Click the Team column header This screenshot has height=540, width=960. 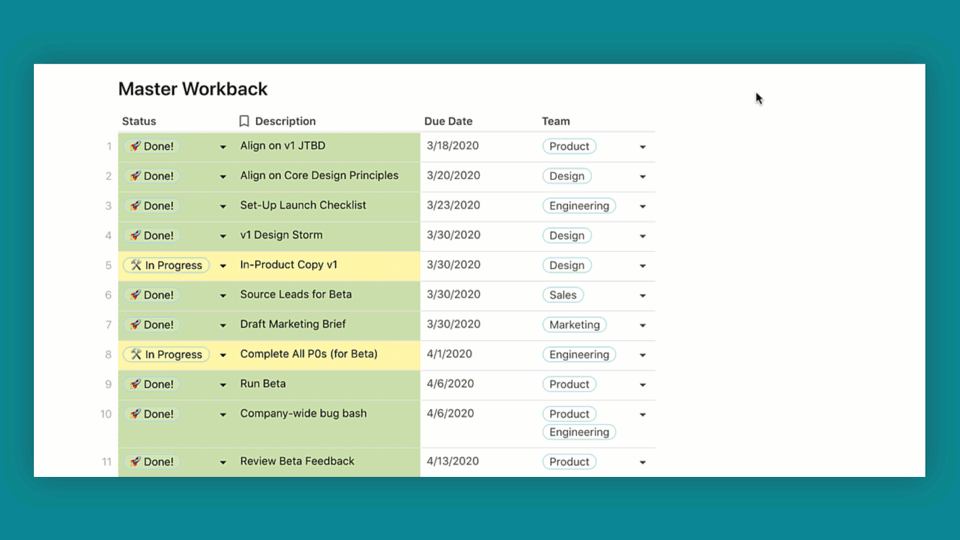[556, 121]
